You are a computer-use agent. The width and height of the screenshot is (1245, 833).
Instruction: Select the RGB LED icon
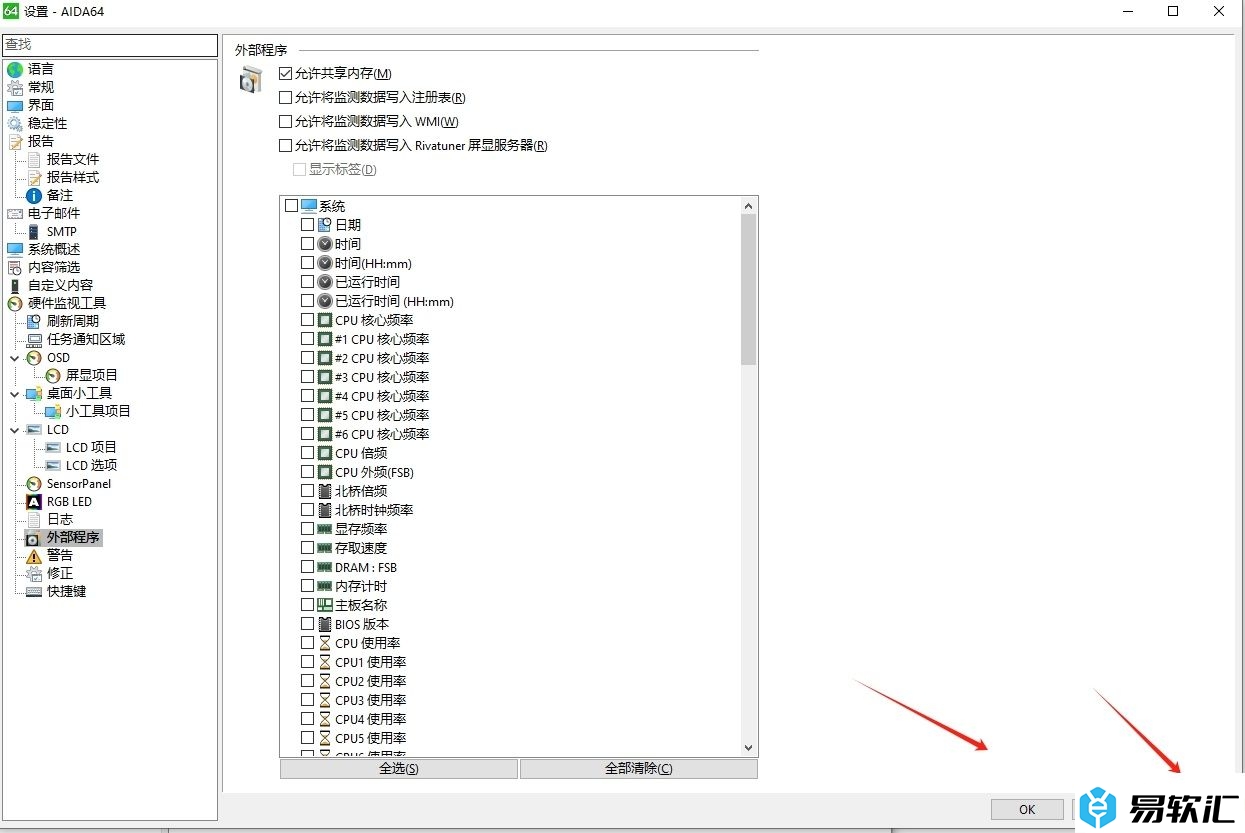[x=34, y=501]
